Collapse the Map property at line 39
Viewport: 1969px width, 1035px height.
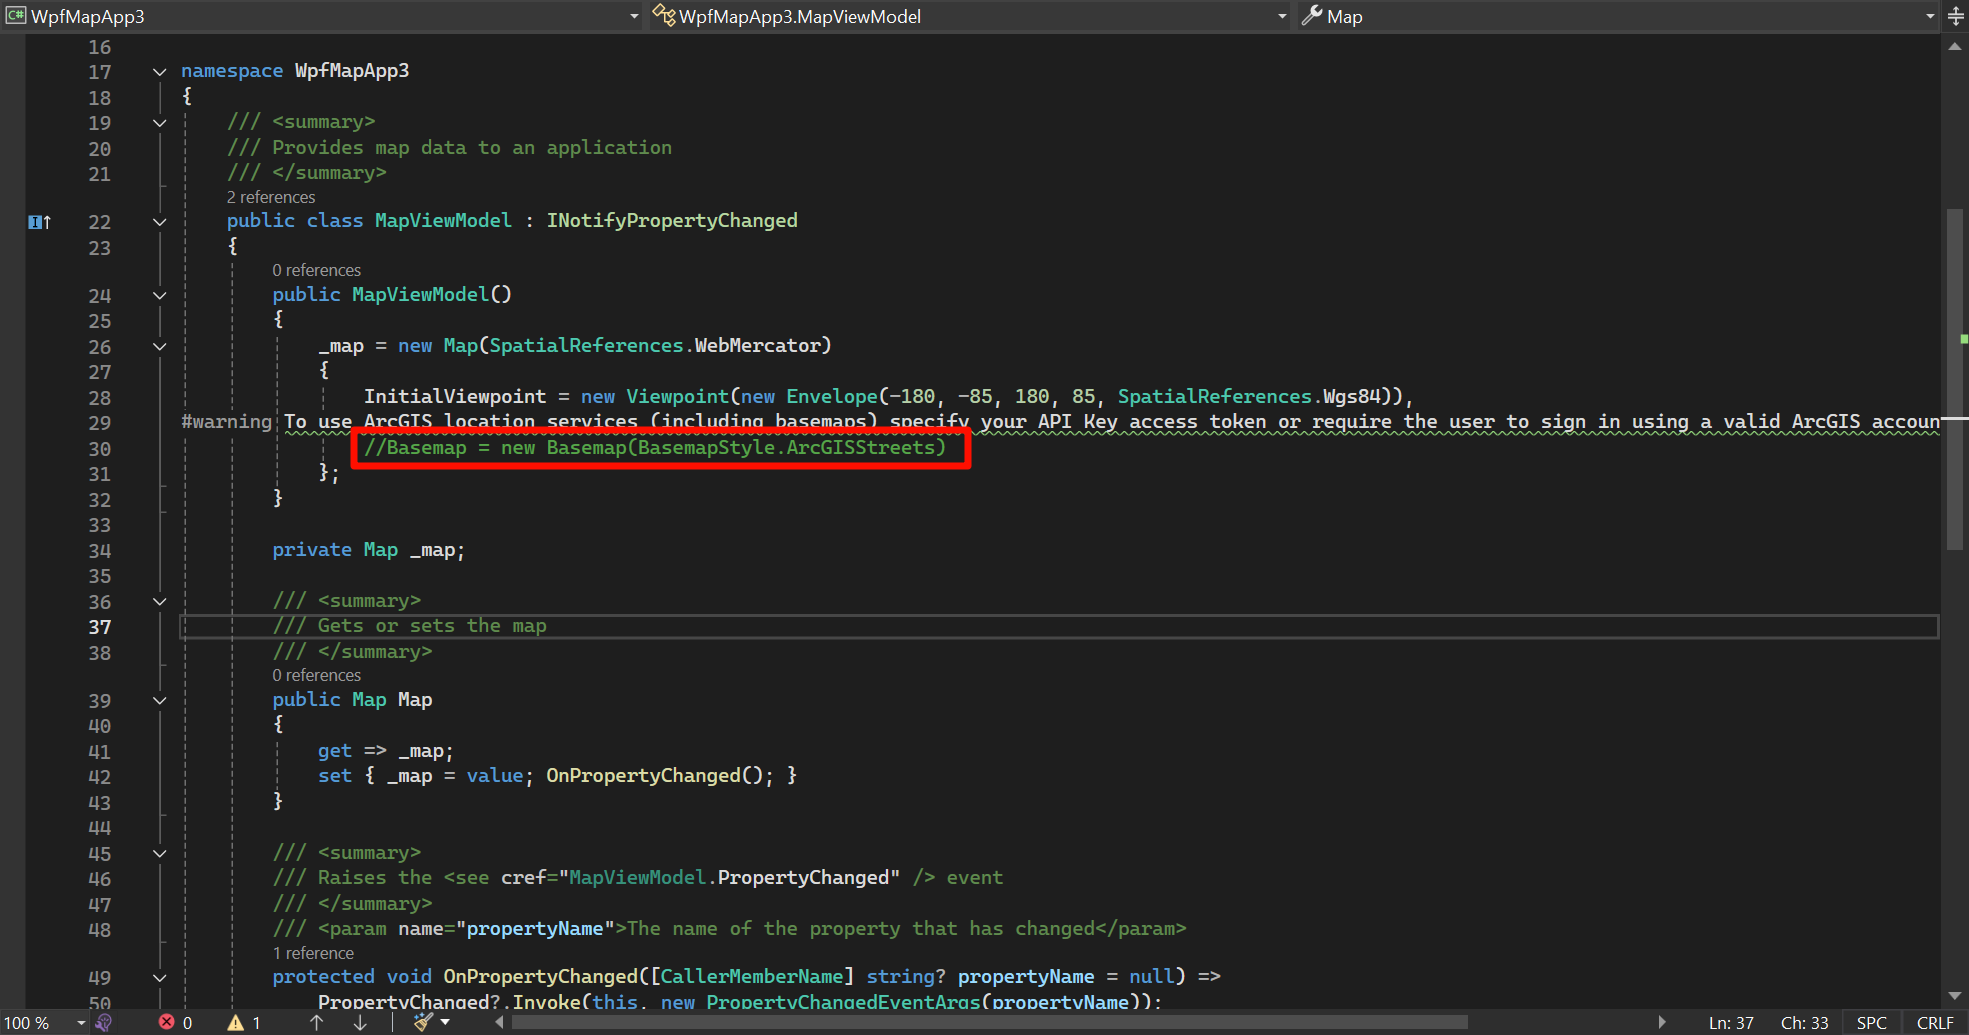[x=159, y=700]
